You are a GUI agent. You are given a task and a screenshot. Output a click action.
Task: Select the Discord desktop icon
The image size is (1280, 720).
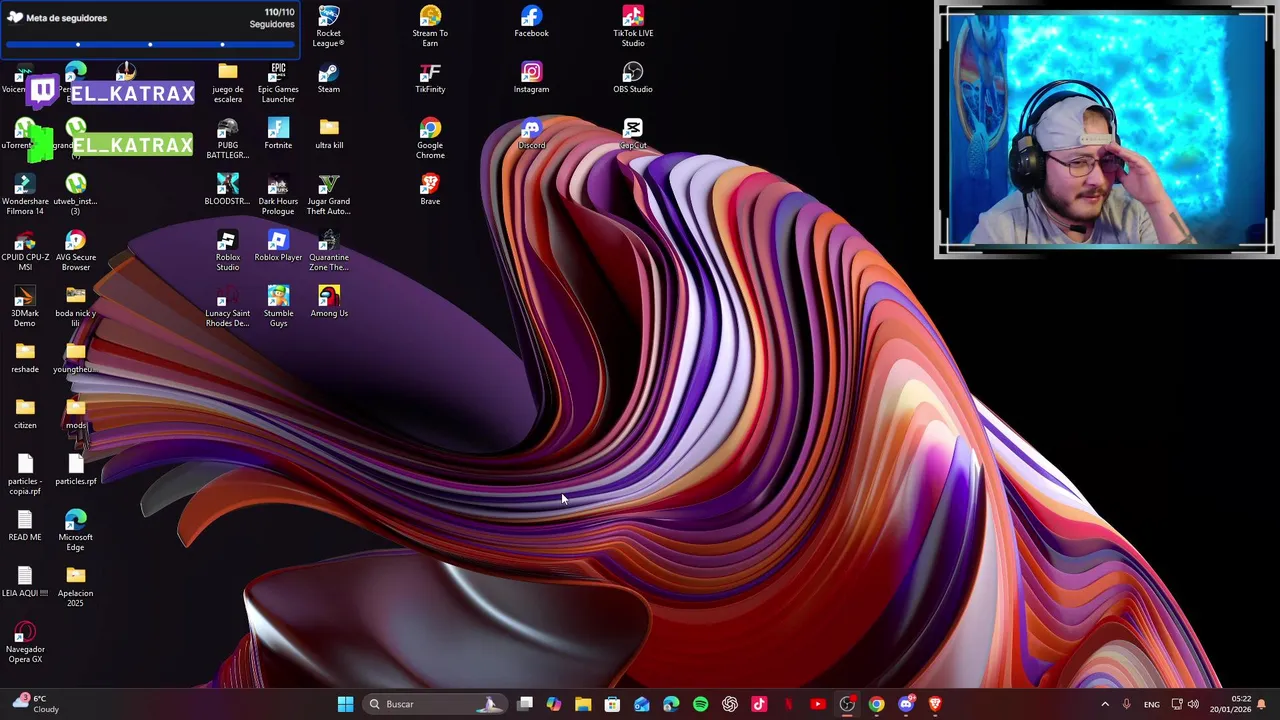(531, 134)
